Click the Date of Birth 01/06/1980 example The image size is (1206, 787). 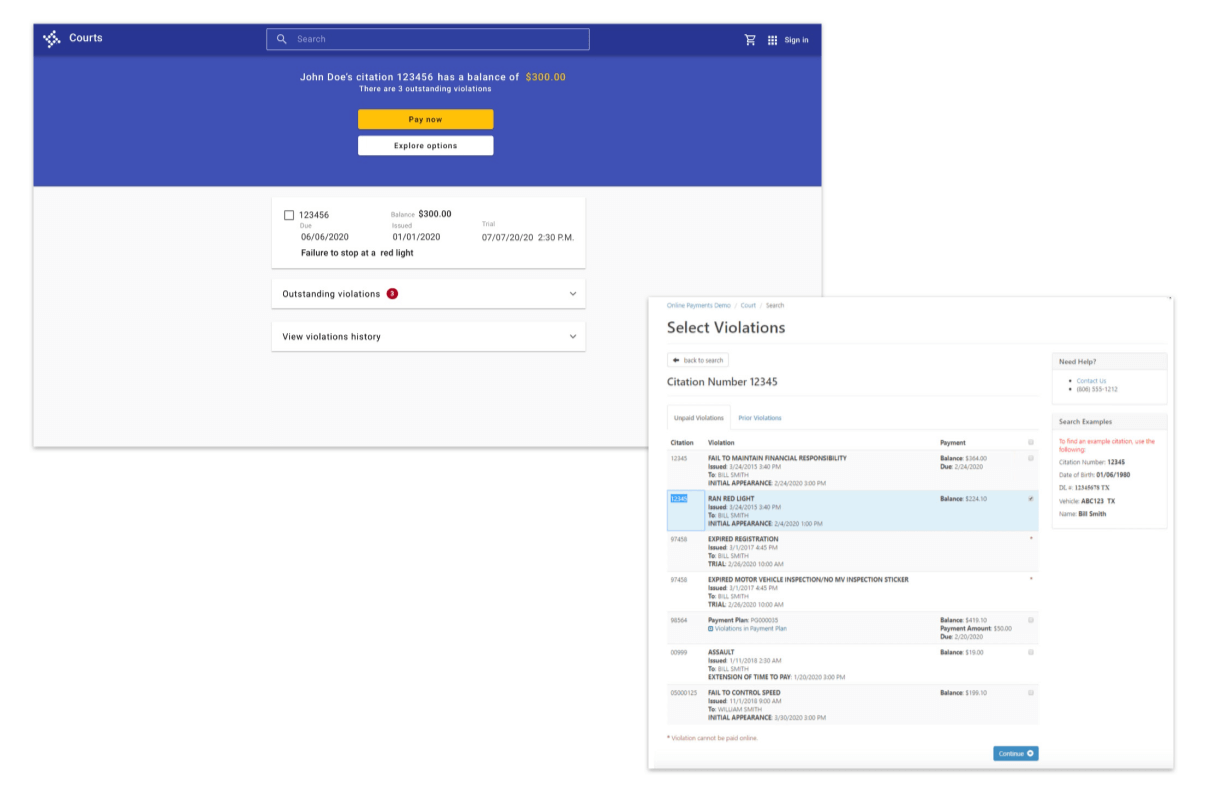(x=1097, y=475)
